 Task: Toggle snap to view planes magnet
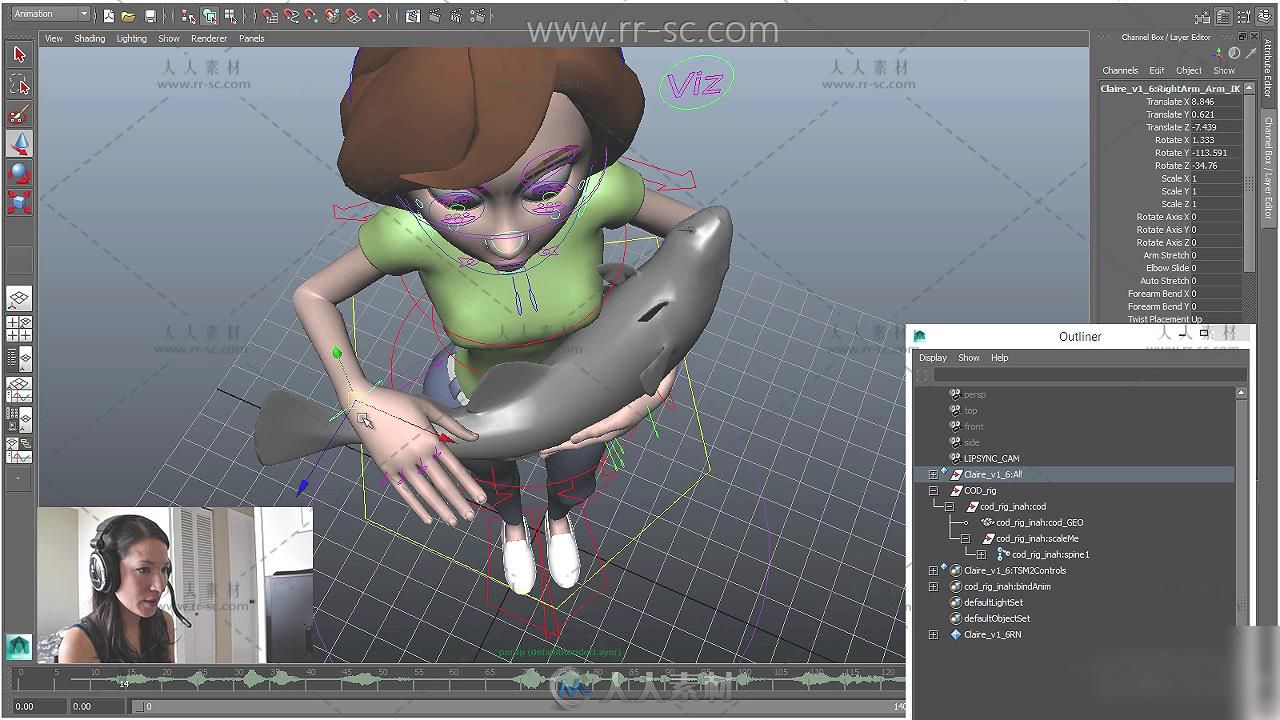354,16
